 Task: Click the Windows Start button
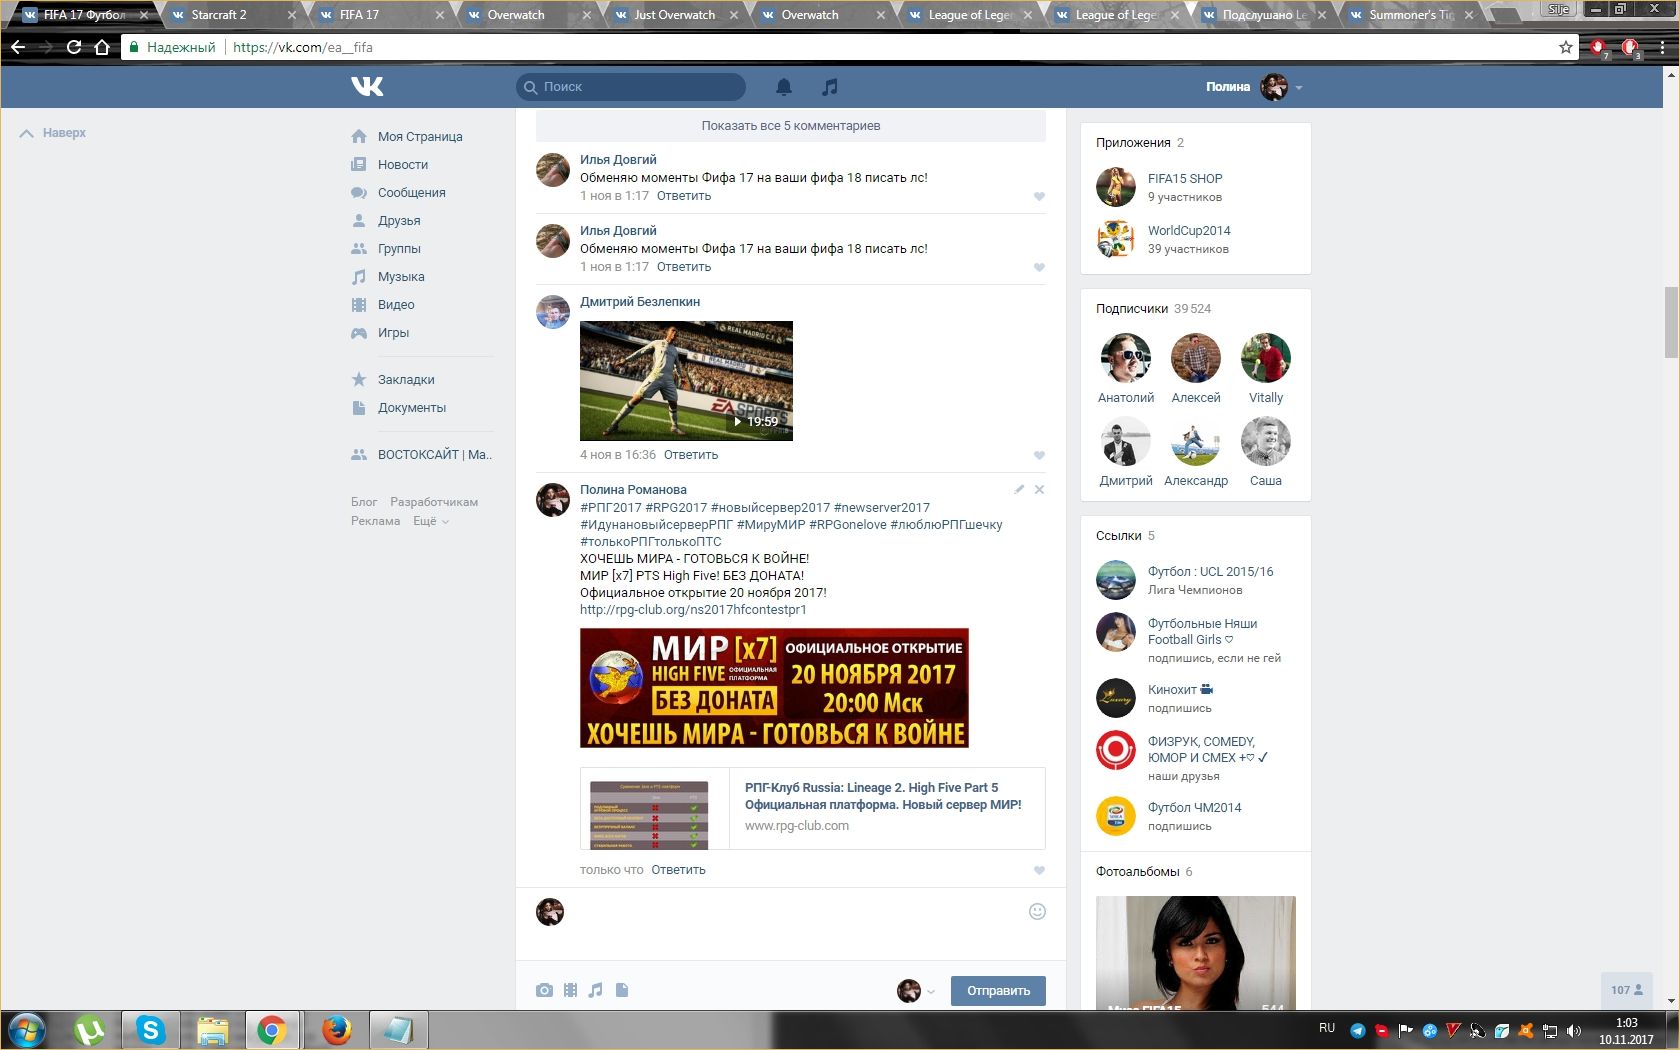pos(27,1030)
